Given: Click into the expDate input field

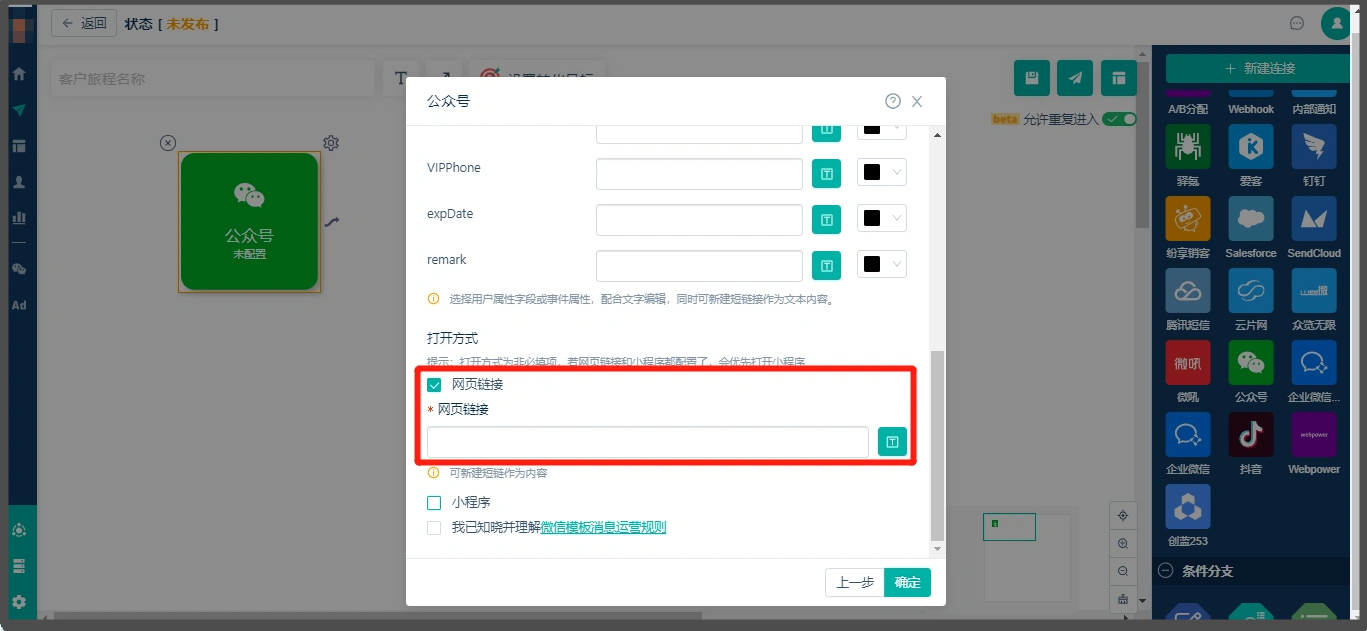Looking at the screenshot, I should tap(699, 220).
